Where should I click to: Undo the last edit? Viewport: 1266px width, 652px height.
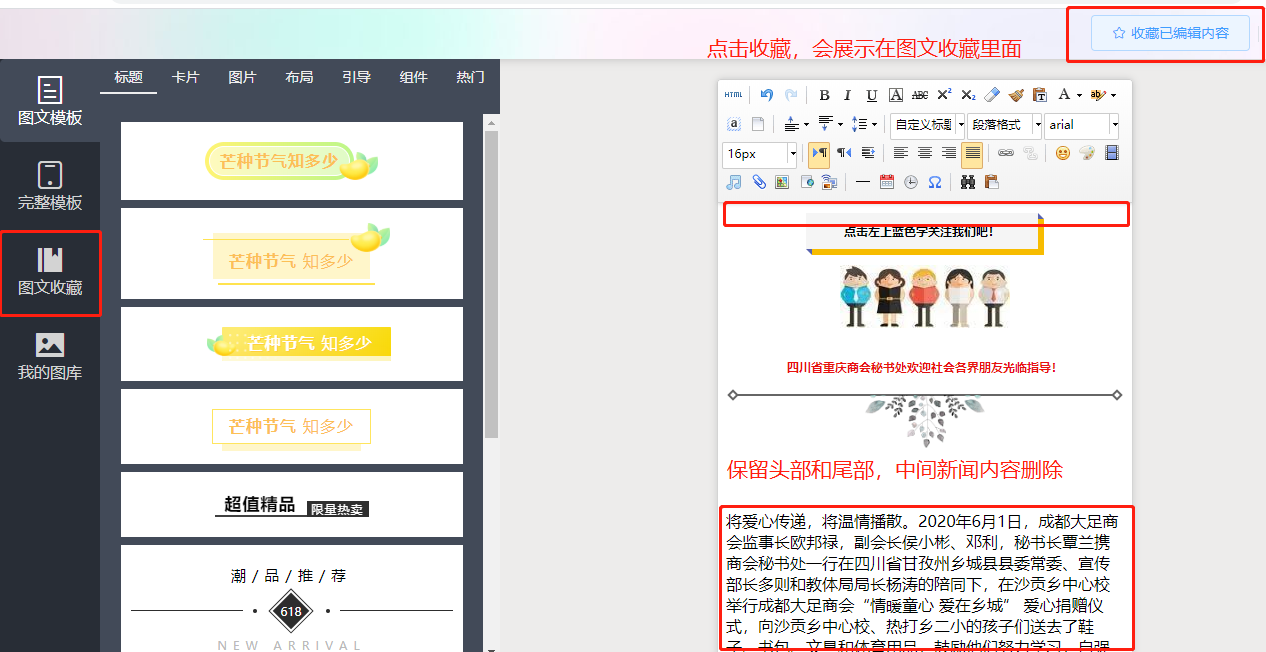[766, 95]
